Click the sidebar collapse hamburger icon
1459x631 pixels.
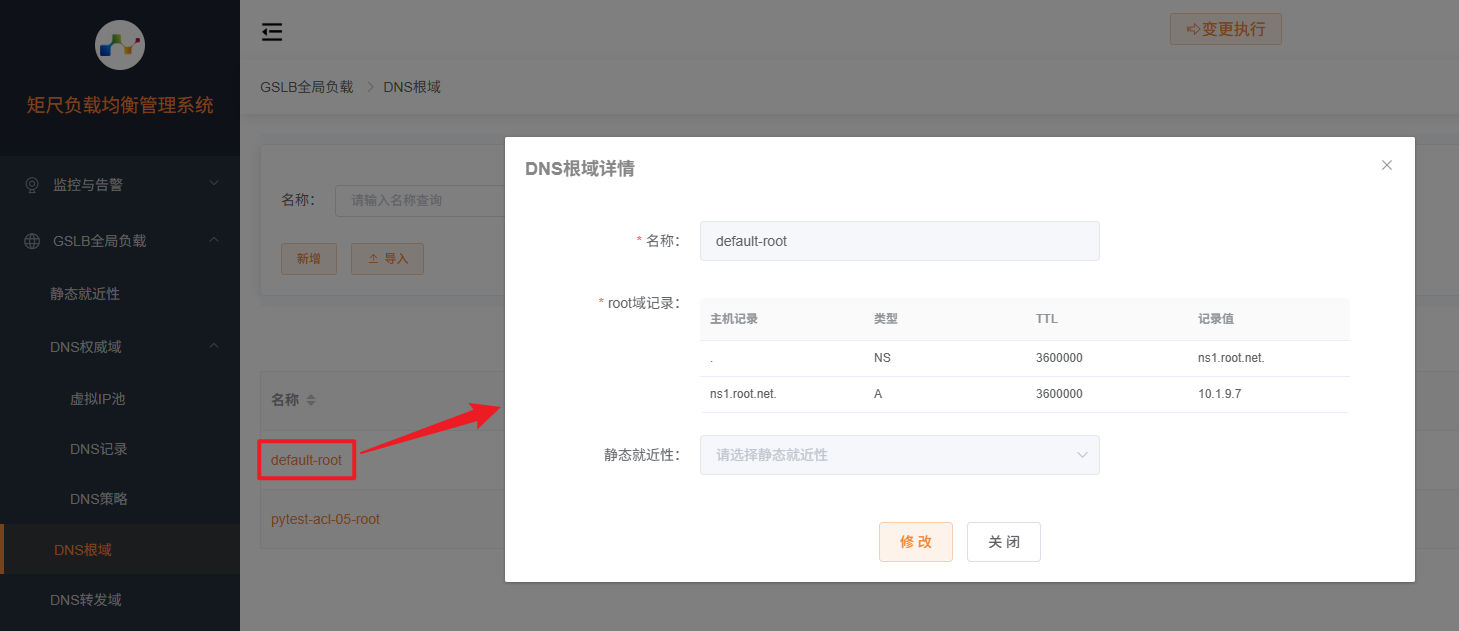272,33
